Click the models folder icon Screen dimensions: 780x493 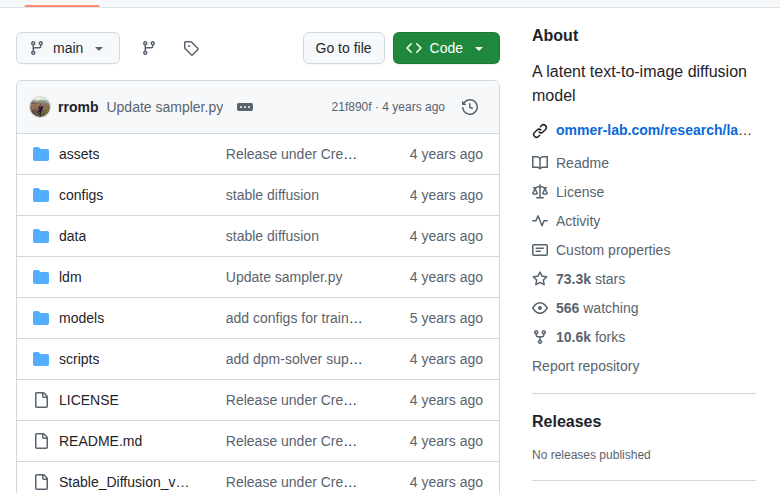click(41, 318)
